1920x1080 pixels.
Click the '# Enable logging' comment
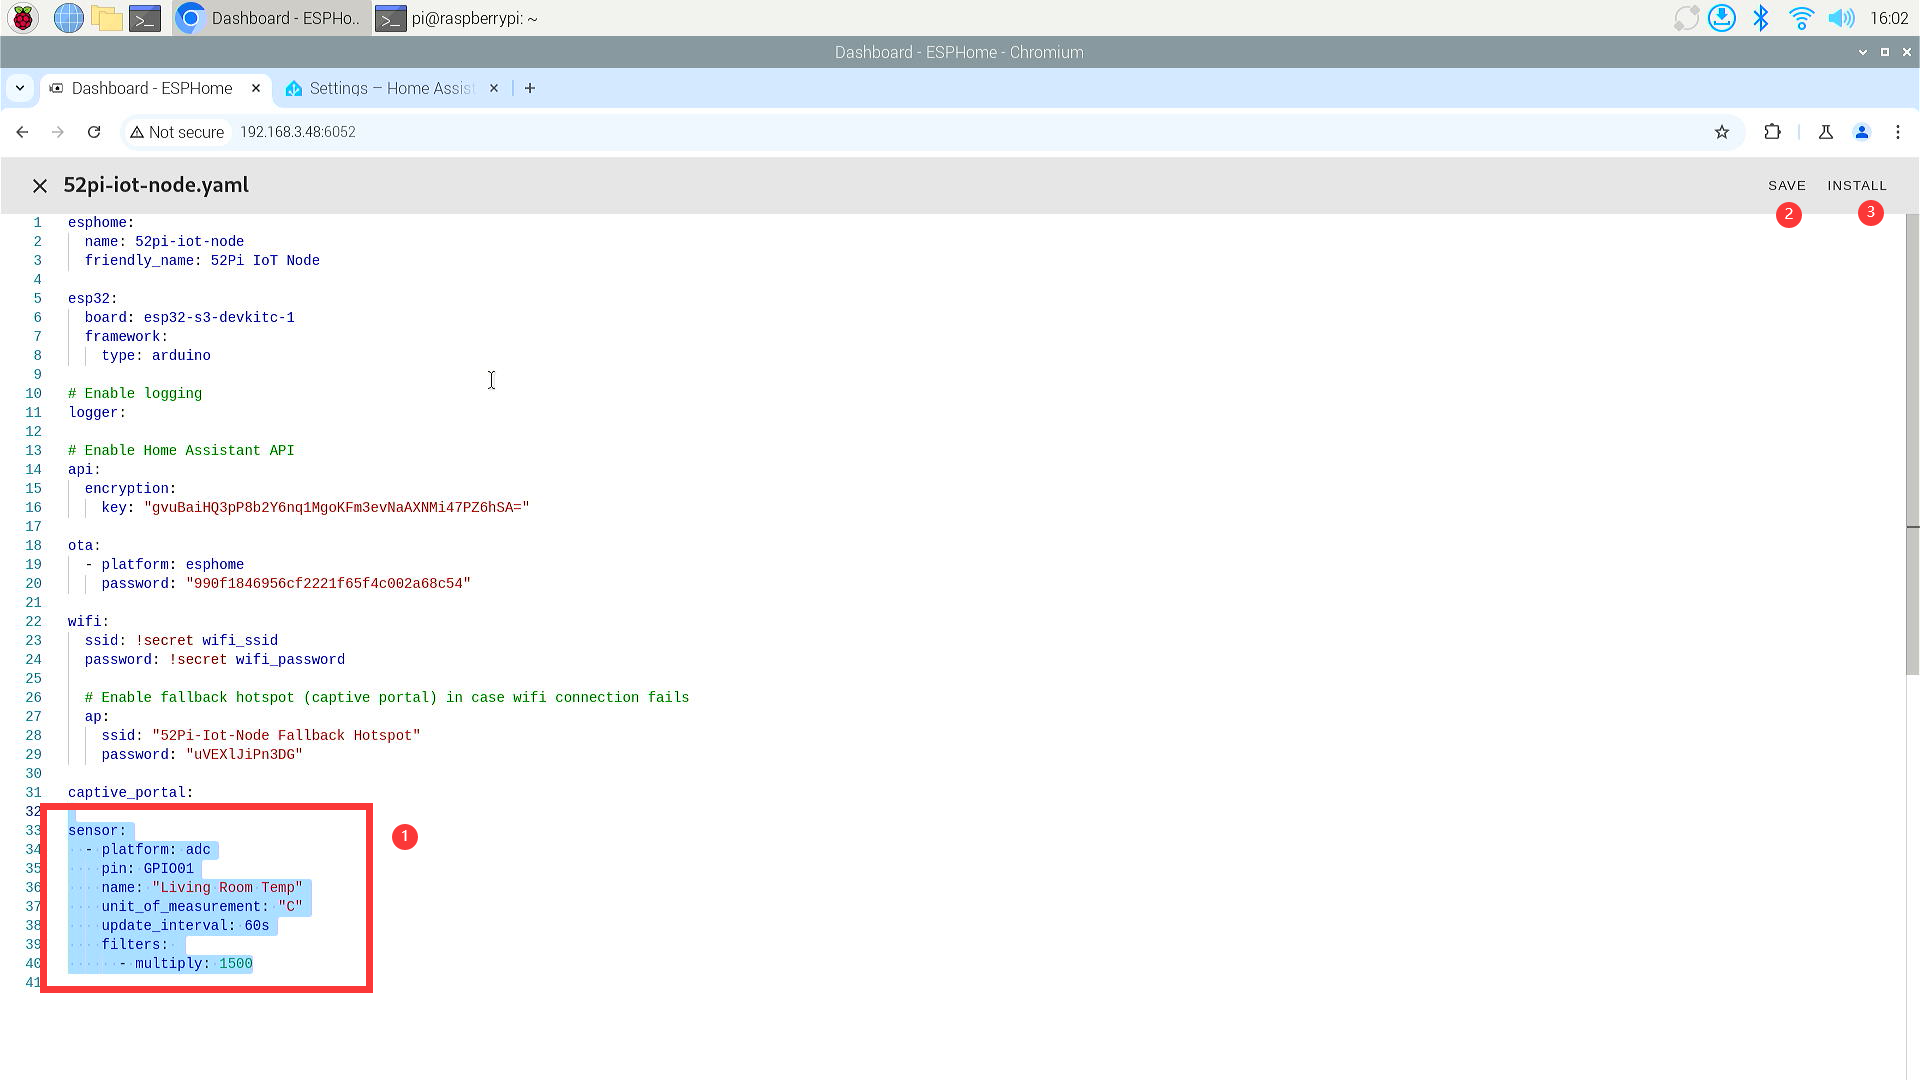[x=135, y=394]
